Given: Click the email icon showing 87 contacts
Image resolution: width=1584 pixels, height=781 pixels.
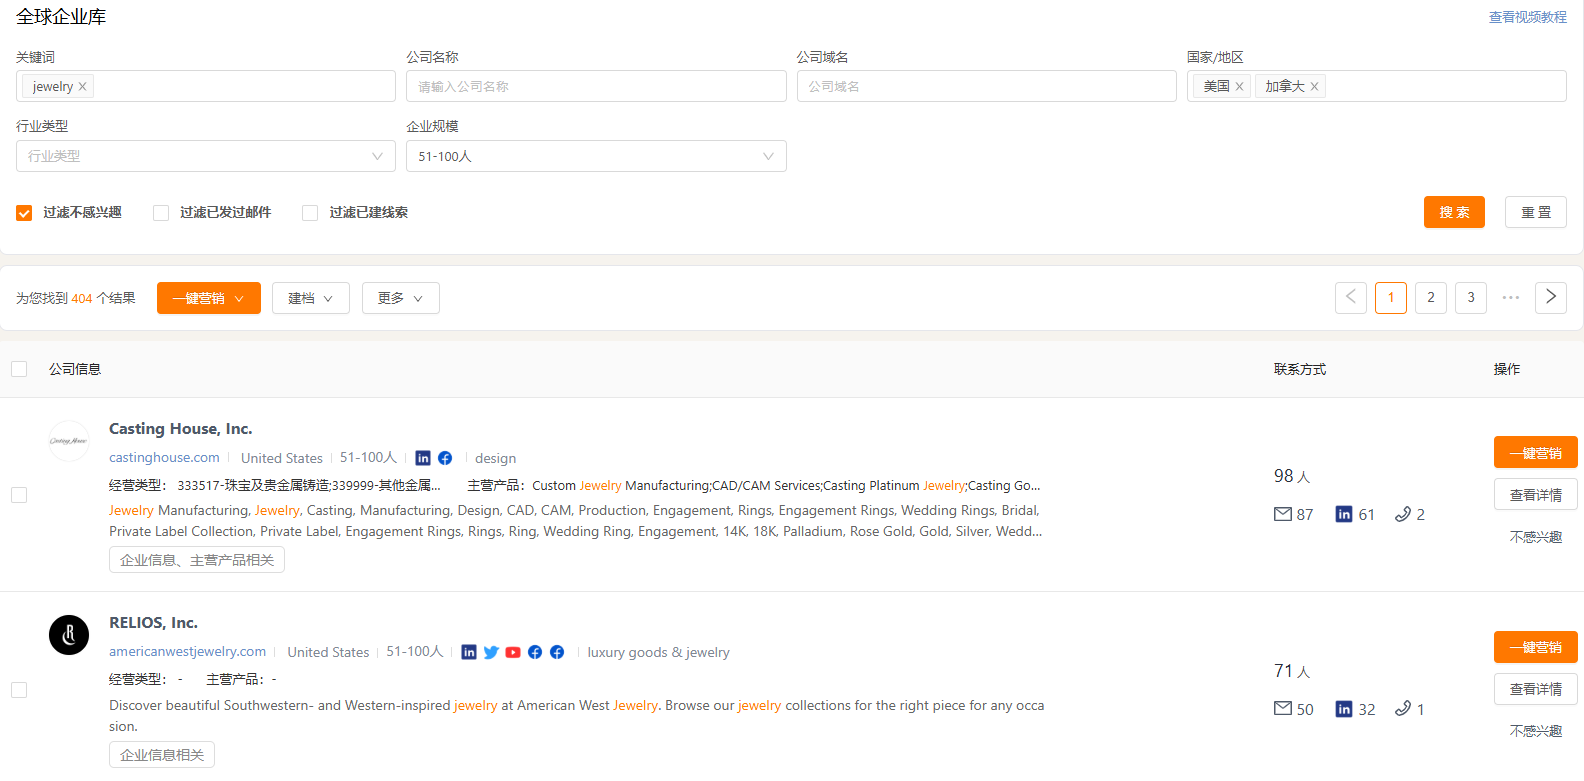Looking at the screenshot, I should 1283,514.
